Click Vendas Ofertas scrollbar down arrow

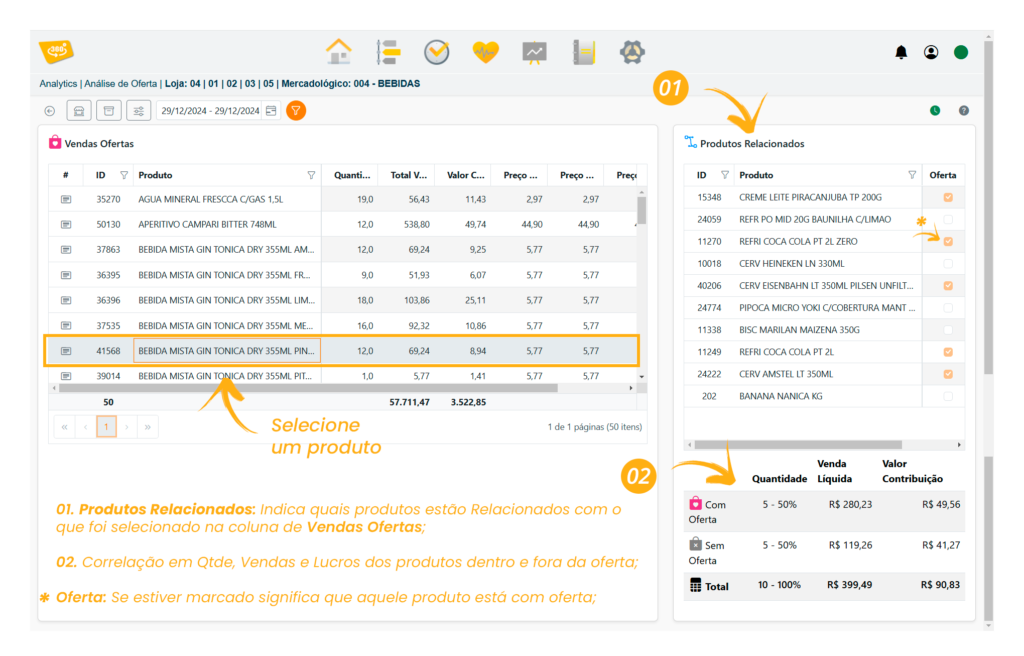point(642,377)
